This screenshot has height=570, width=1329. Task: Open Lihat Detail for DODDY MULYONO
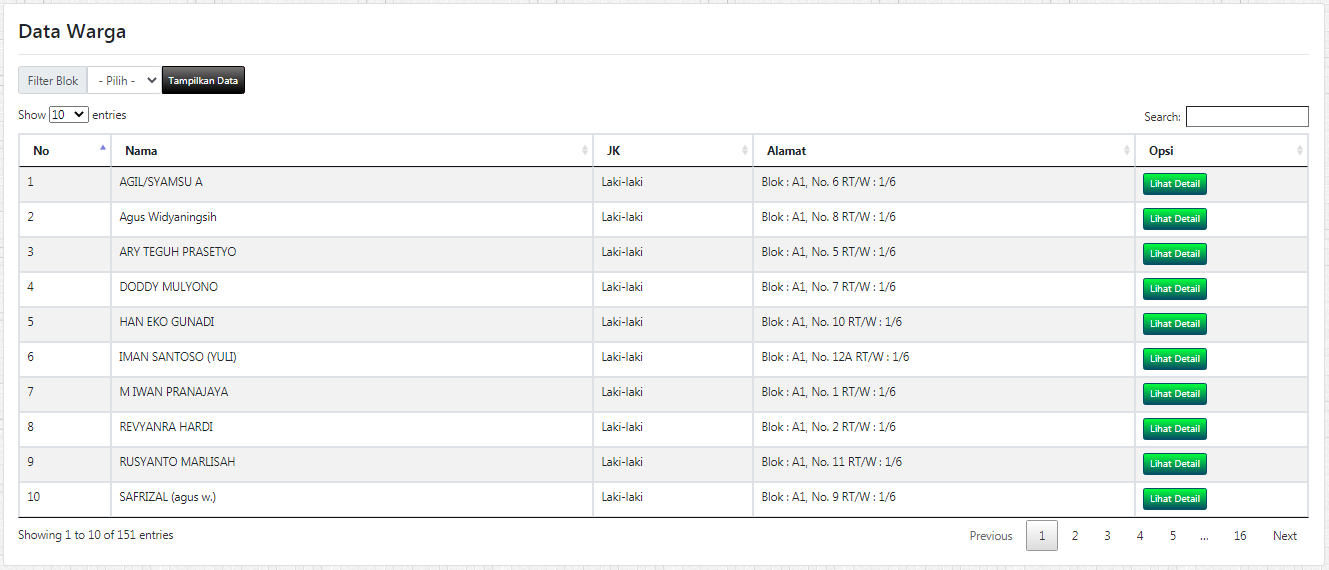(1175, 289)
